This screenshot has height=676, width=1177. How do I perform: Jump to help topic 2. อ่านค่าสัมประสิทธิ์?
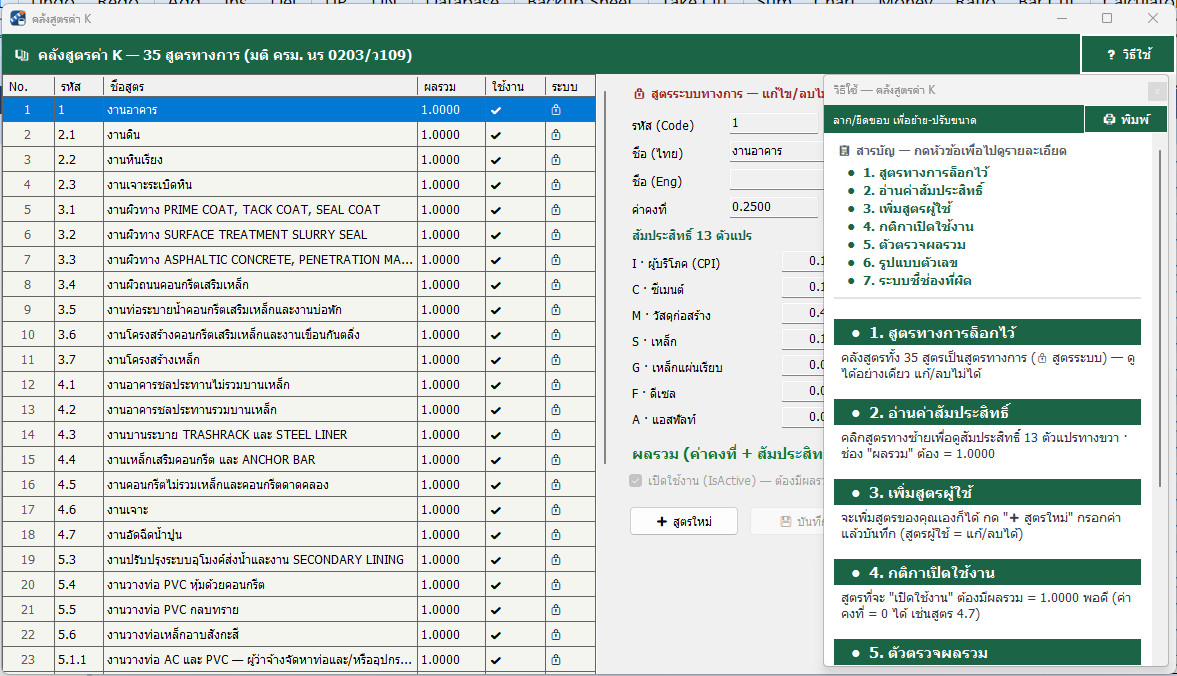pyautogui.click(x=923, y=191)
